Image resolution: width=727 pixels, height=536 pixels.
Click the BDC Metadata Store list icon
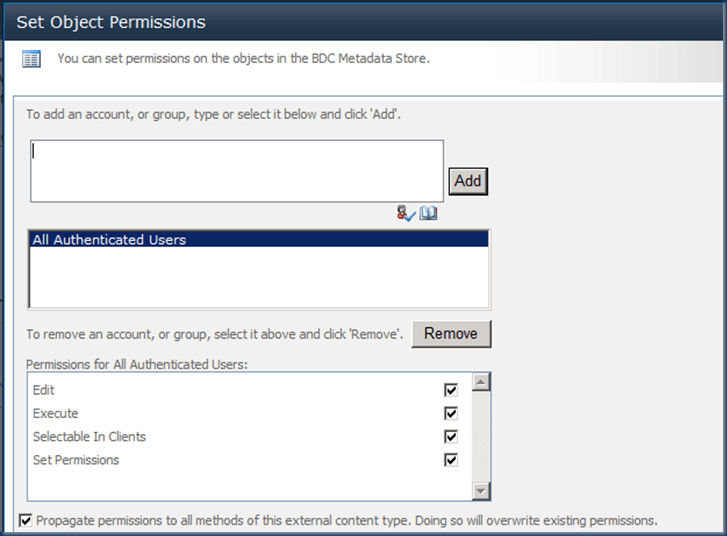point(32,59)
